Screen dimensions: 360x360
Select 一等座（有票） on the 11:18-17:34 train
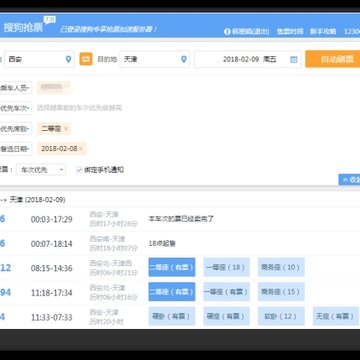[x=226, y=292]
